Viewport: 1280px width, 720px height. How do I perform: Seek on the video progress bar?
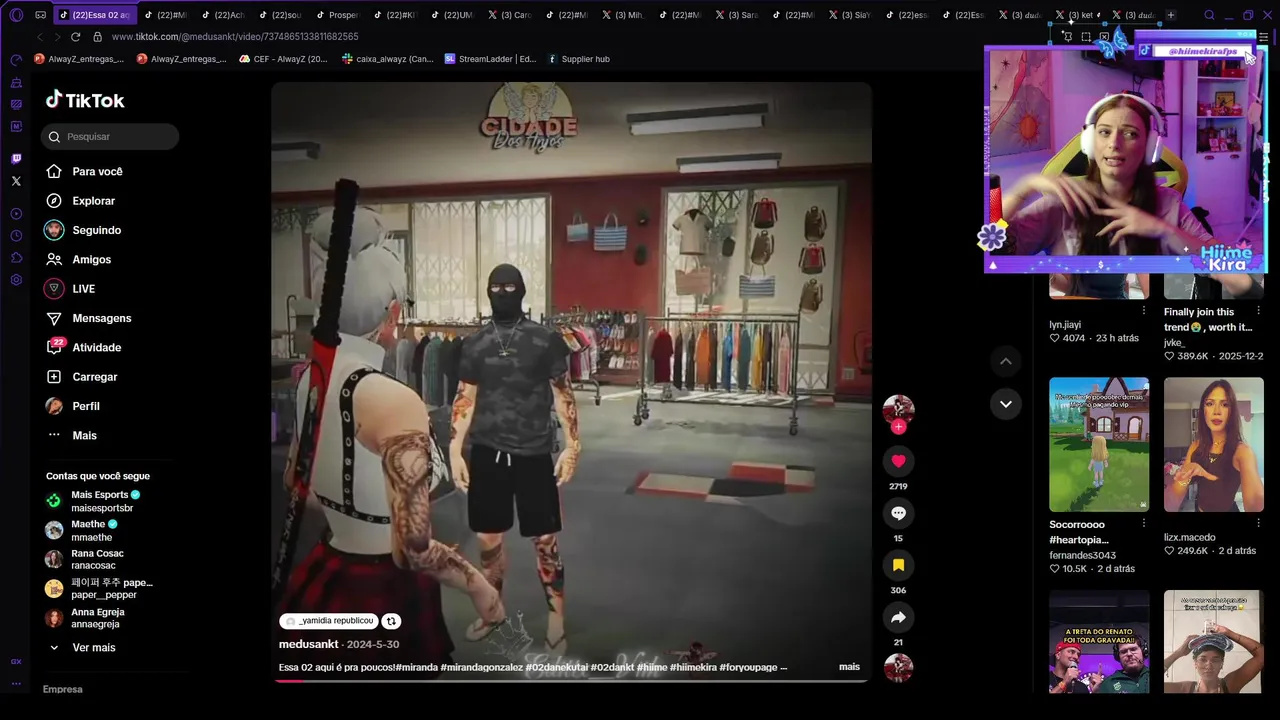[x=571, y=681]
